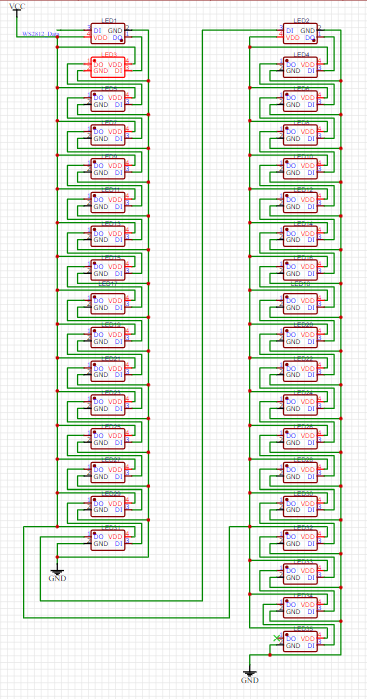367x699 pixels.
Task: Select the LED17 component
Action: click(108, 304)
